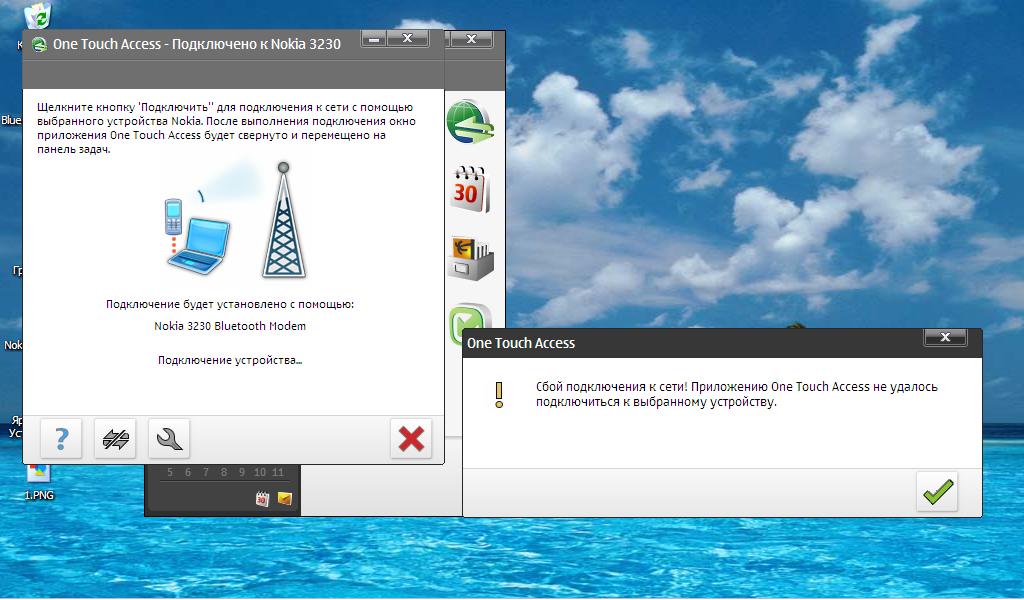
Task: Minimize the One Touch Access main window
Action: [x=374, y=39]
